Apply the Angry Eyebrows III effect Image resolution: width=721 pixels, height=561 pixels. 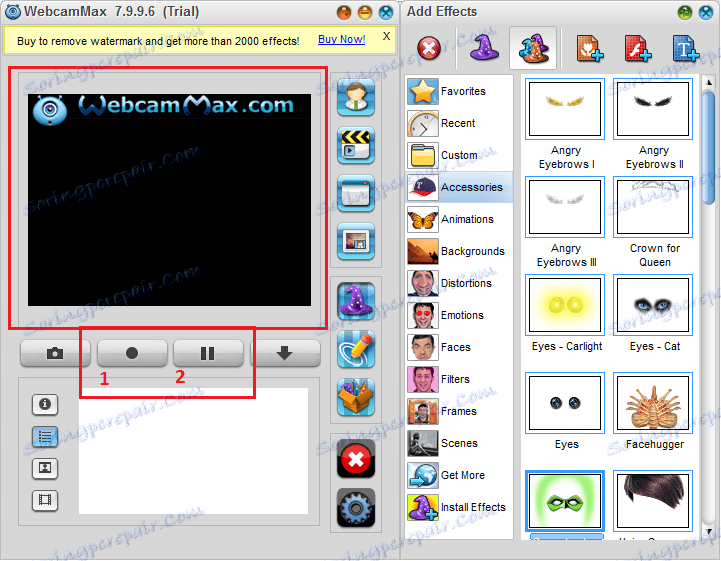[x=565, y=207]
